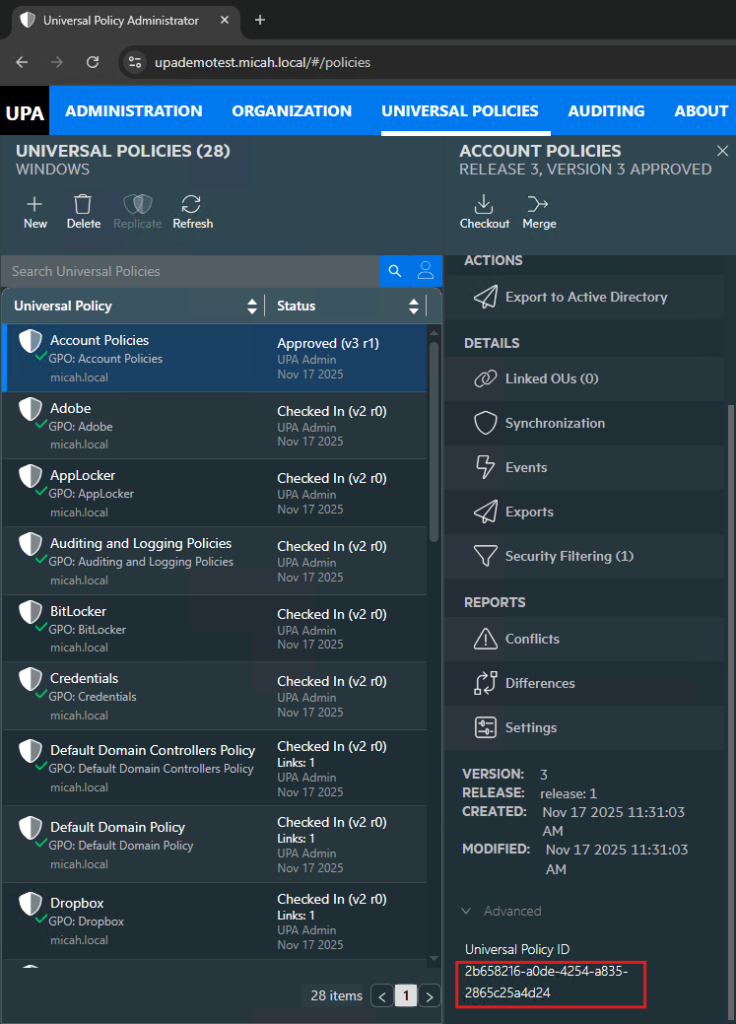Open the Administration menu tab
The width and height of the screenshot is (736, 1024).
point(134,111)
